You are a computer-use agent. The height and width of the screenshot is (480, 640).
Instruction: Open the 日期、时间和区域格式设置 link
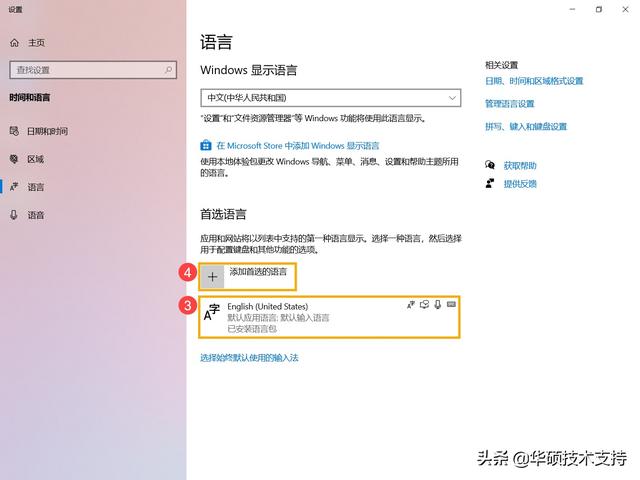click(x=534, y=81)
